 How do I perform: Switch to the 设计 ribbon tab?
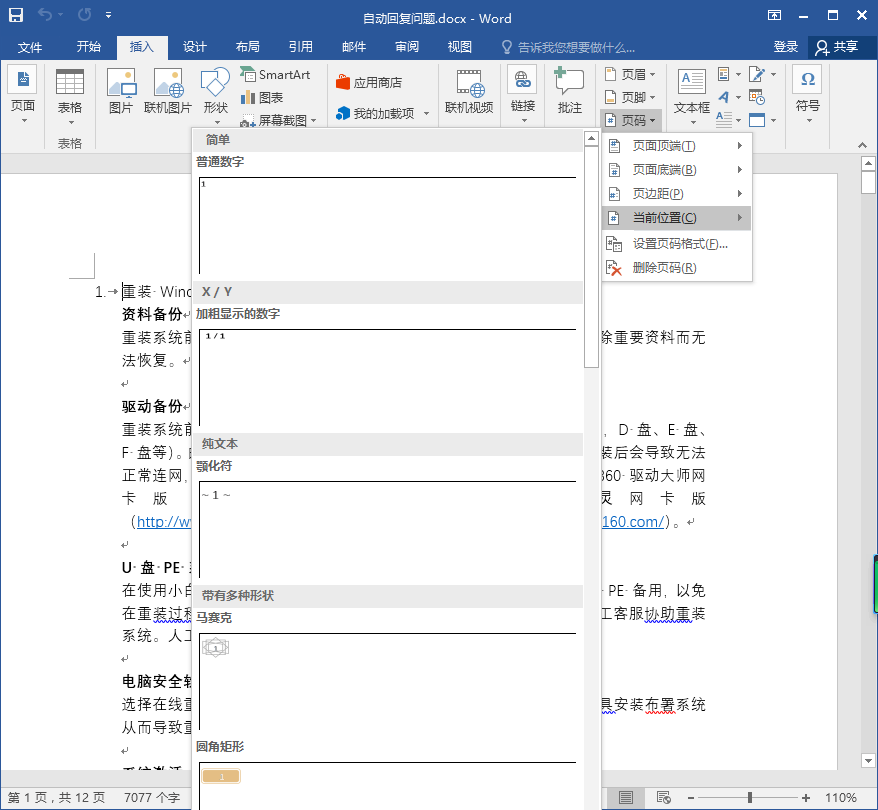pyautogui.click(x=194, y=47)
